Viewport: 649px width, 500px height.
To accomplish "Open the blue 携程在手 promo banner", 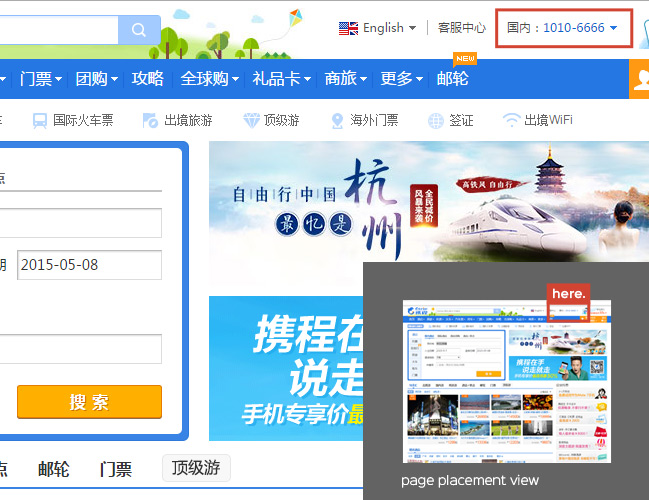I will (286, 368).
